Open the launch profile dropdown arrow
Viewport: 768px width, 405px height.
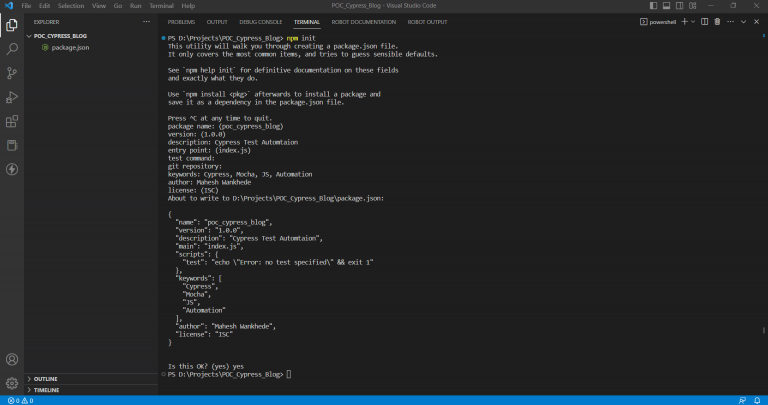pyautogui.click(x=693, y=22)
